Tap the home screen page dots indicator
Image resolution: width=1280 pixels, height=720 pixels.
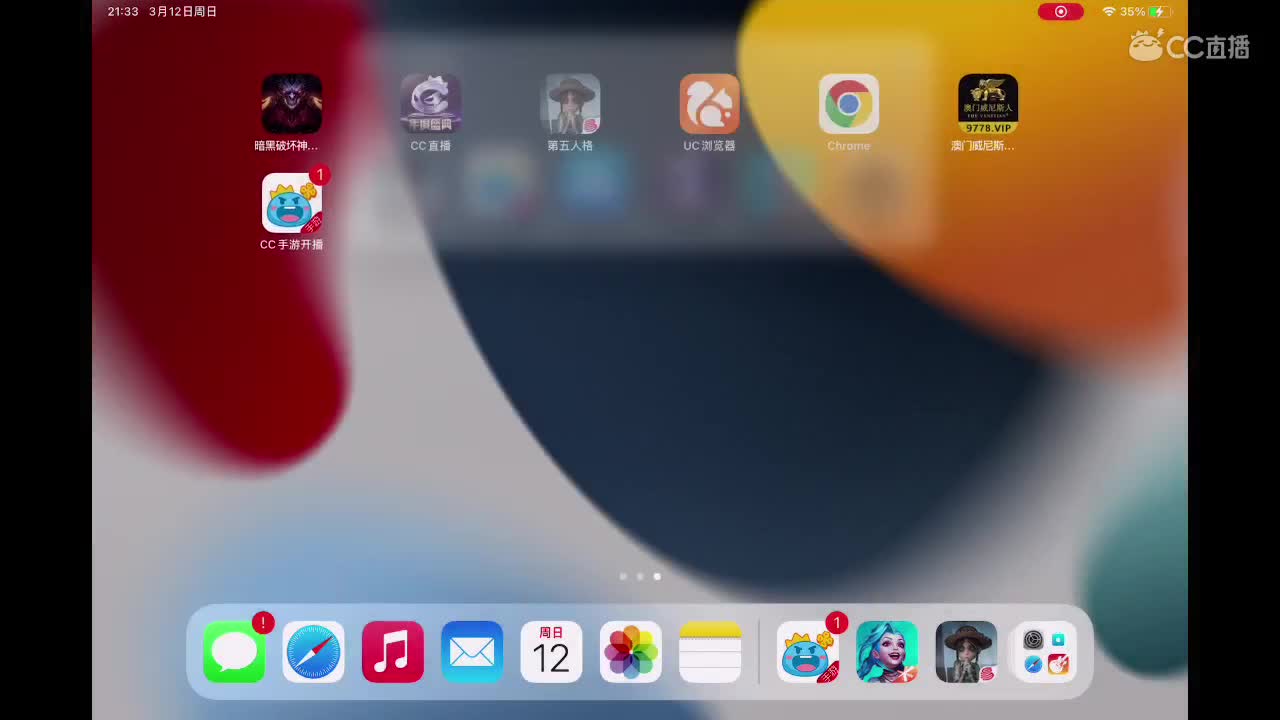click(x=640, y=576)
